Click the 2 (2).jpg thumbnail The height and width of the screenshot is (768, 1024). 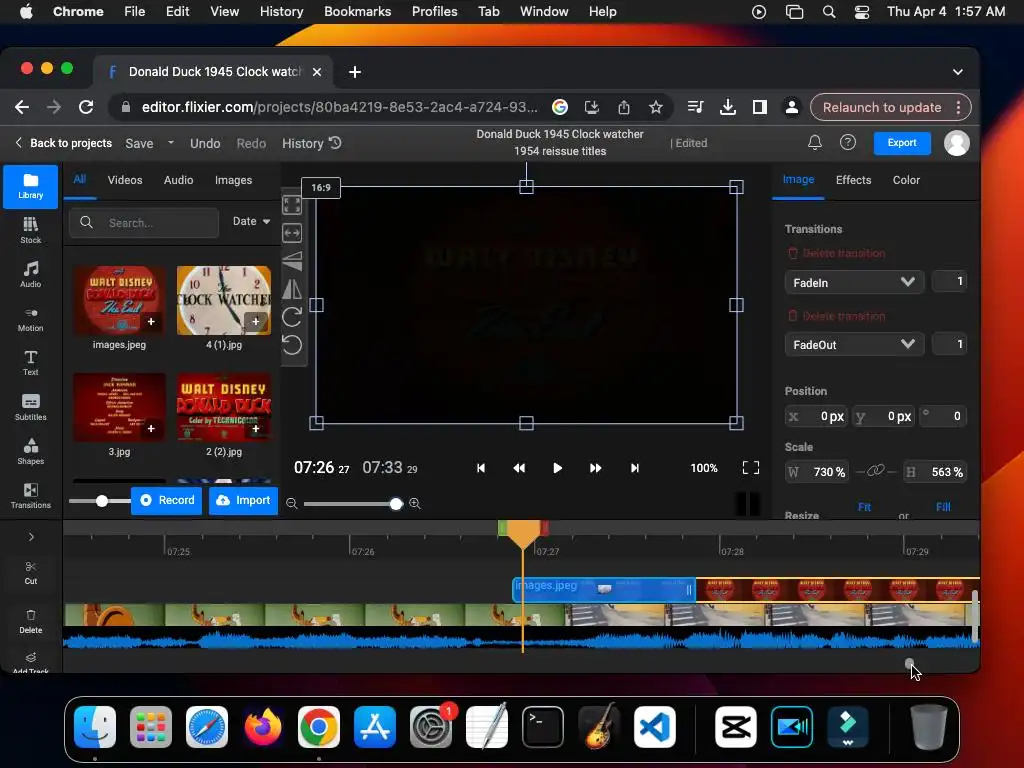pos(224,408)
